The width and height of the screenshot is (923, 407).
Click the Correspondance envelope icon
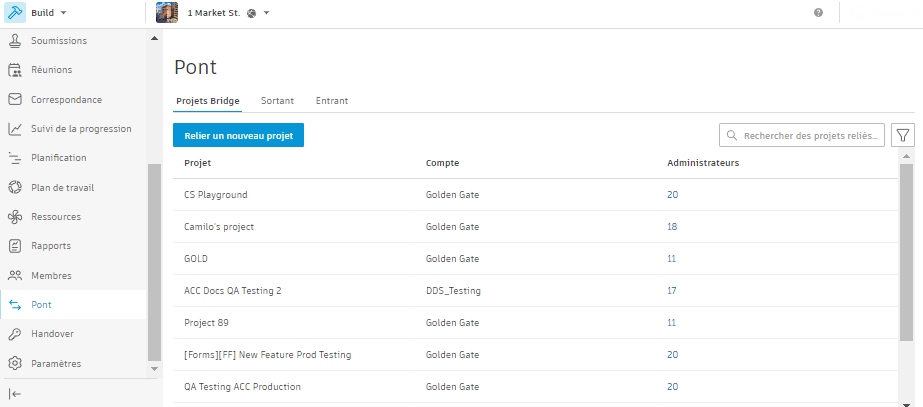(15, 100)
